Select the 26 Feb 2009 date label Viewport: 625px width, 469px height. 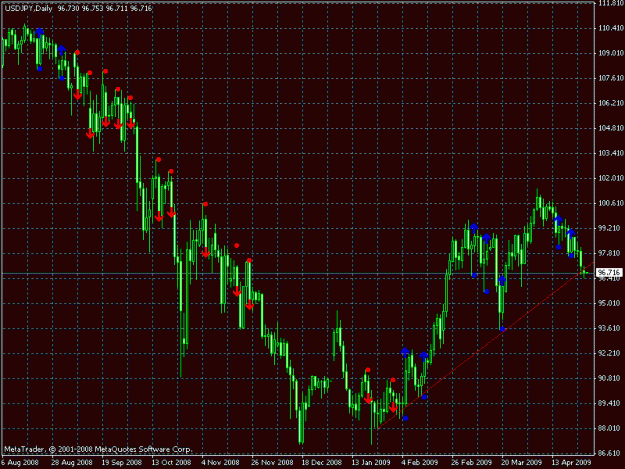coord(472,463)
